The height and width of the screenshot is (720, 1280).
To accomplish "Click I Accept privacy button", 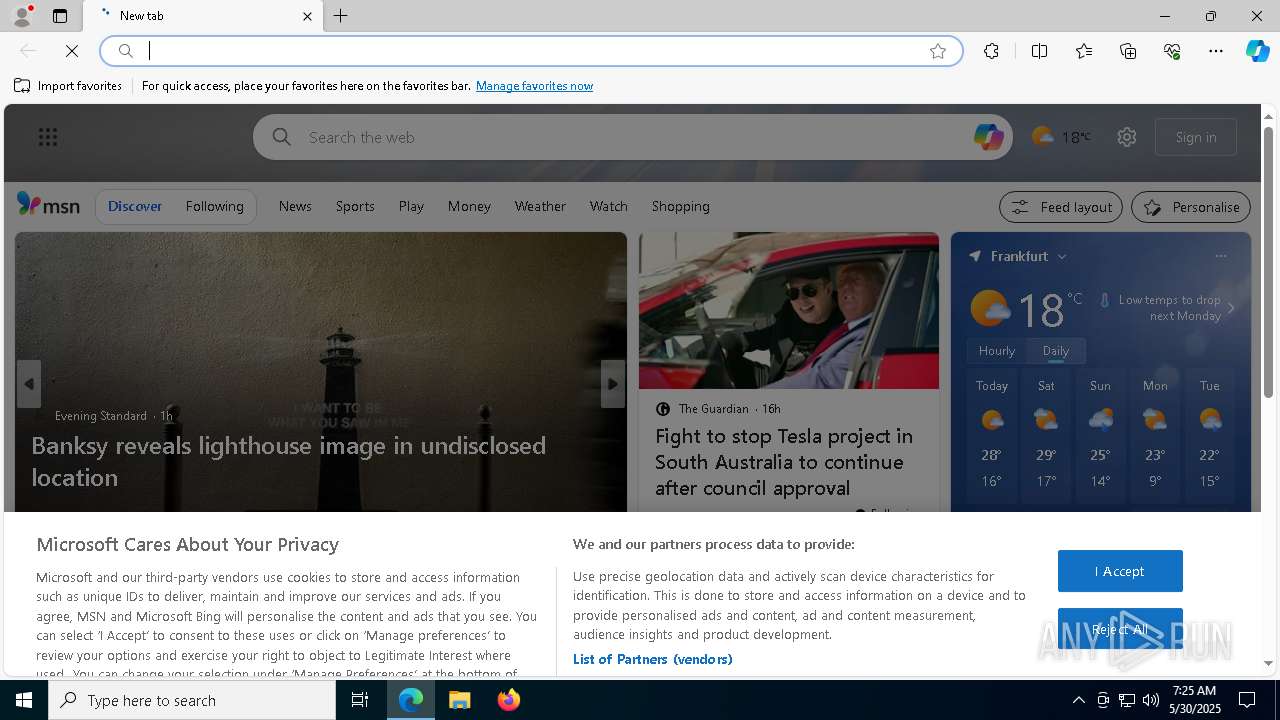I will click(1120, 571).
